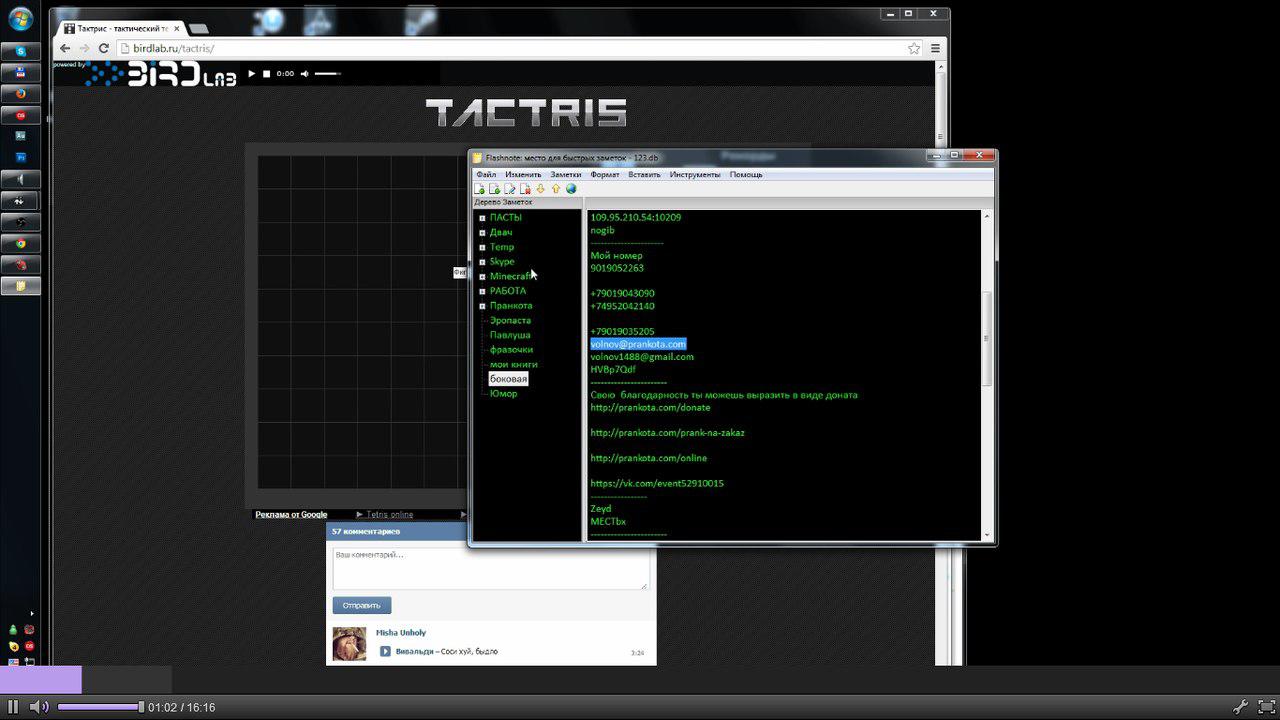Open the Tetris online ad link
The height and width of the screenshot is (720, 1280).
[x=390, y=515]
